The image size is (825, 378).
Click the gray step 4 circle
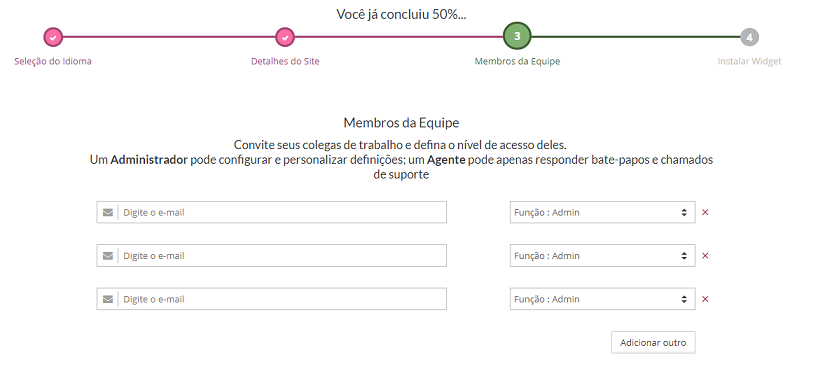pos(749,37)
